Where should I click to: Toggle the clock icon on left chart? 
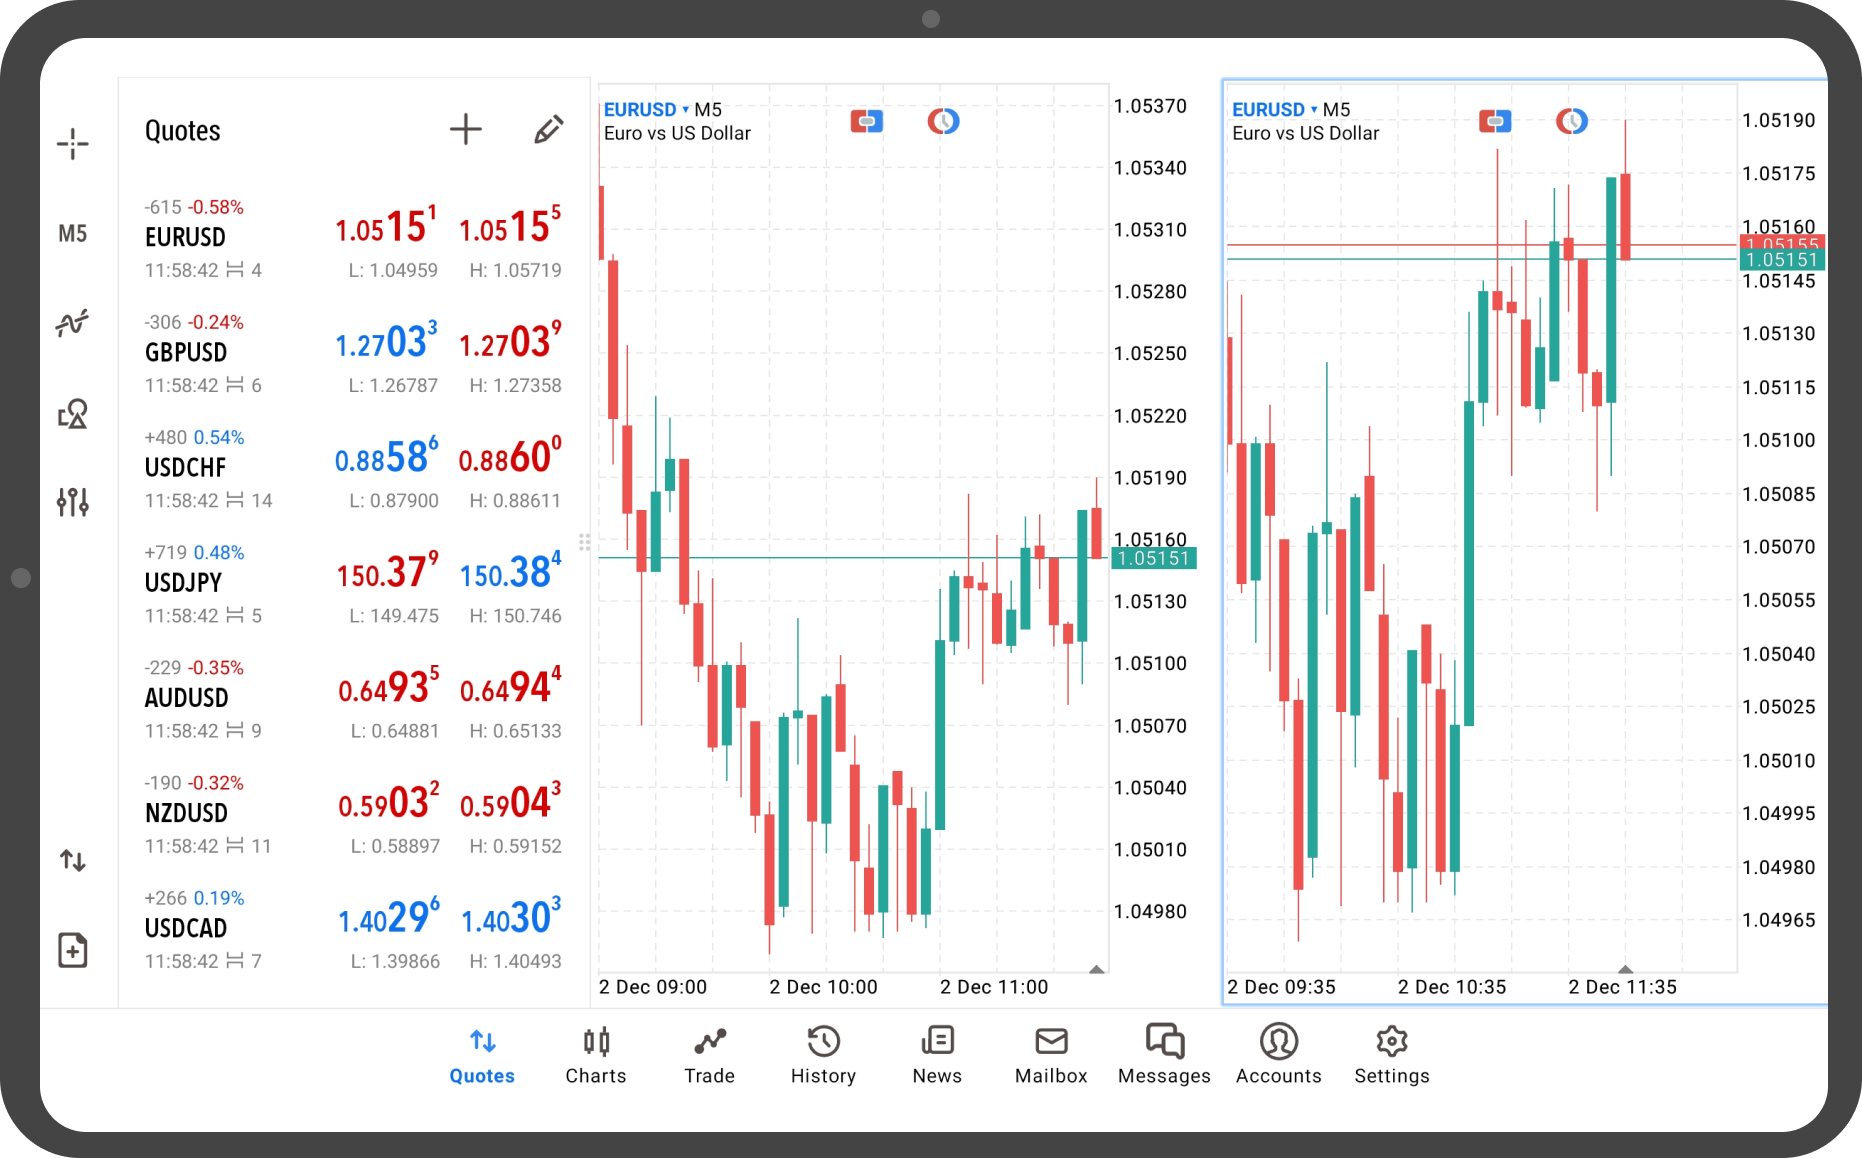[x=943, y=122]
